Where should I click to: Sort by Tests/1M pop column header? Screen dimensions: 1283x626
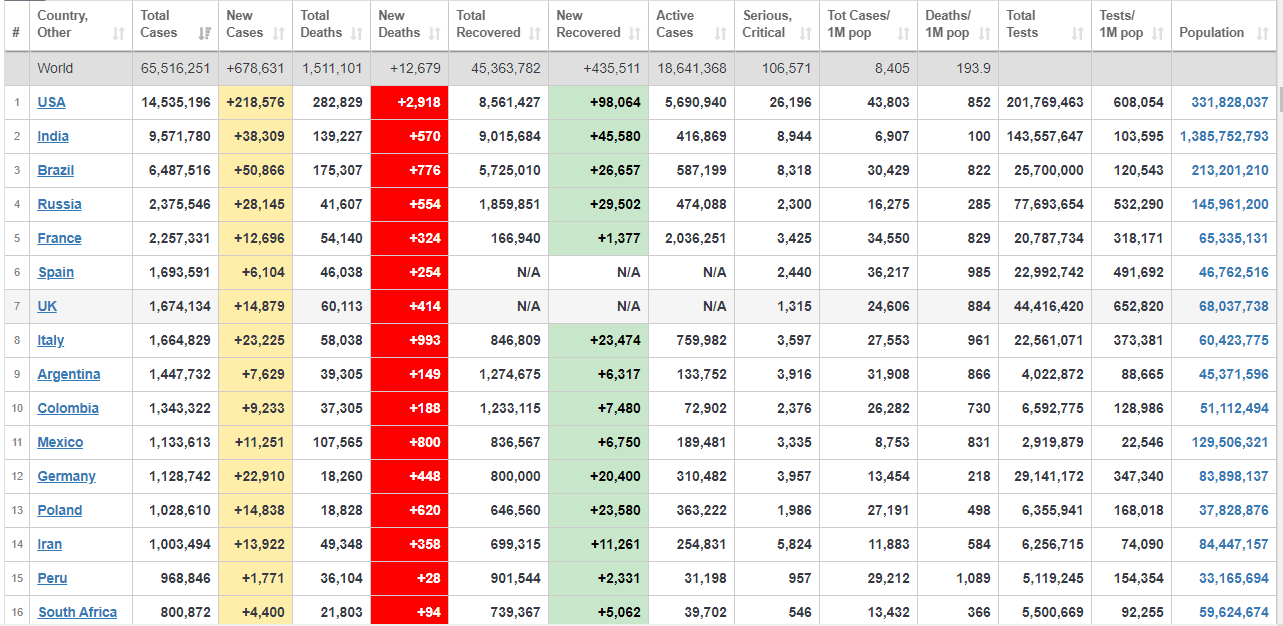click(1132, 25)
